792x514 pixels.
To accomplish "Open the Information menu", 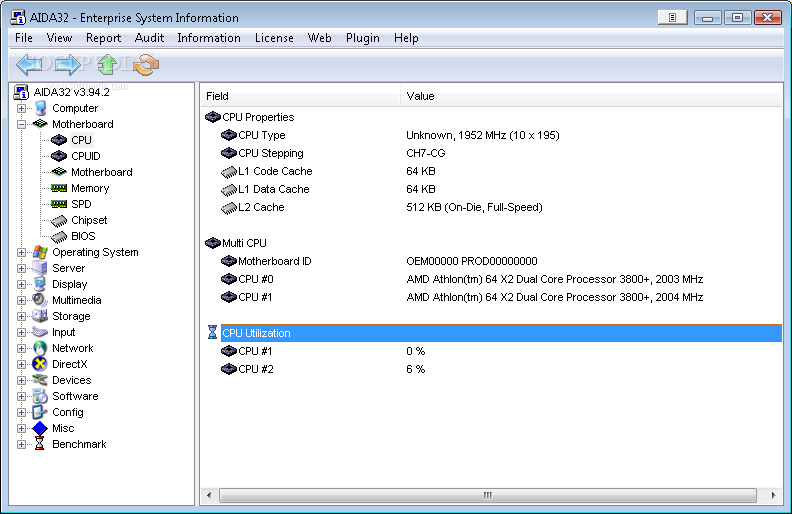I will (x=209, y=38).
